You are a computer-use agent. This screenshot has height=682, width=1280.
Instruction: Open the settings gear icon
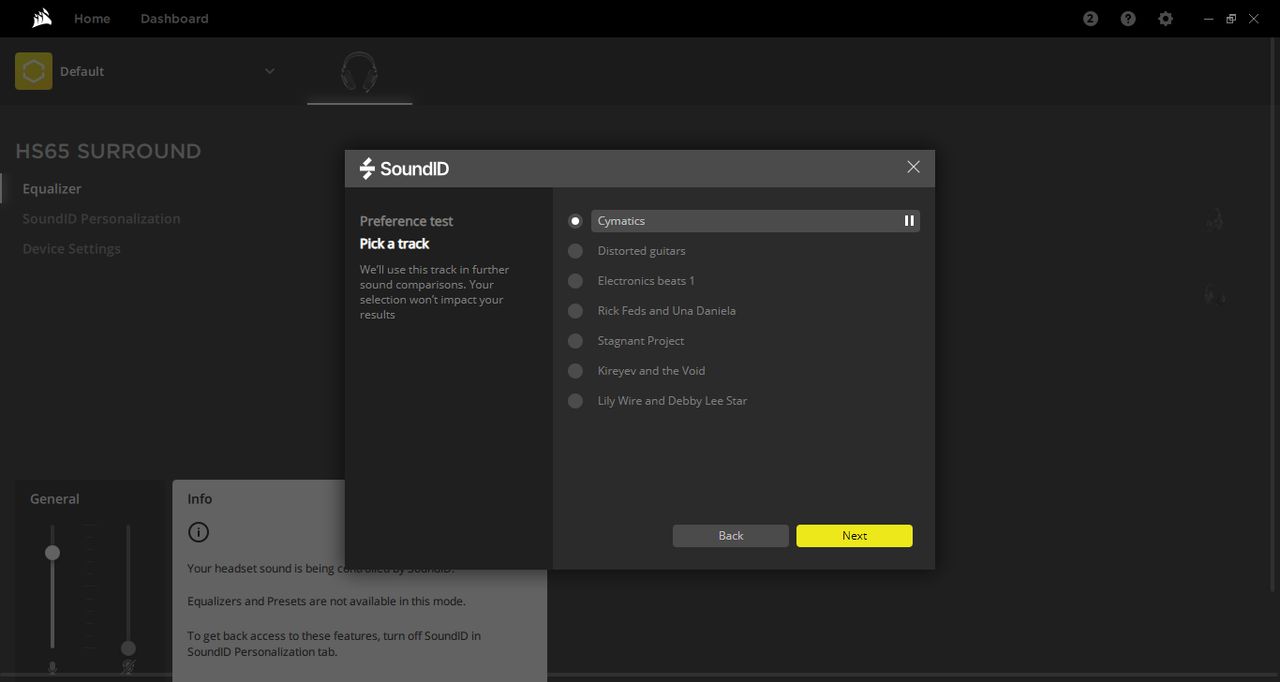click(1165, 19)
